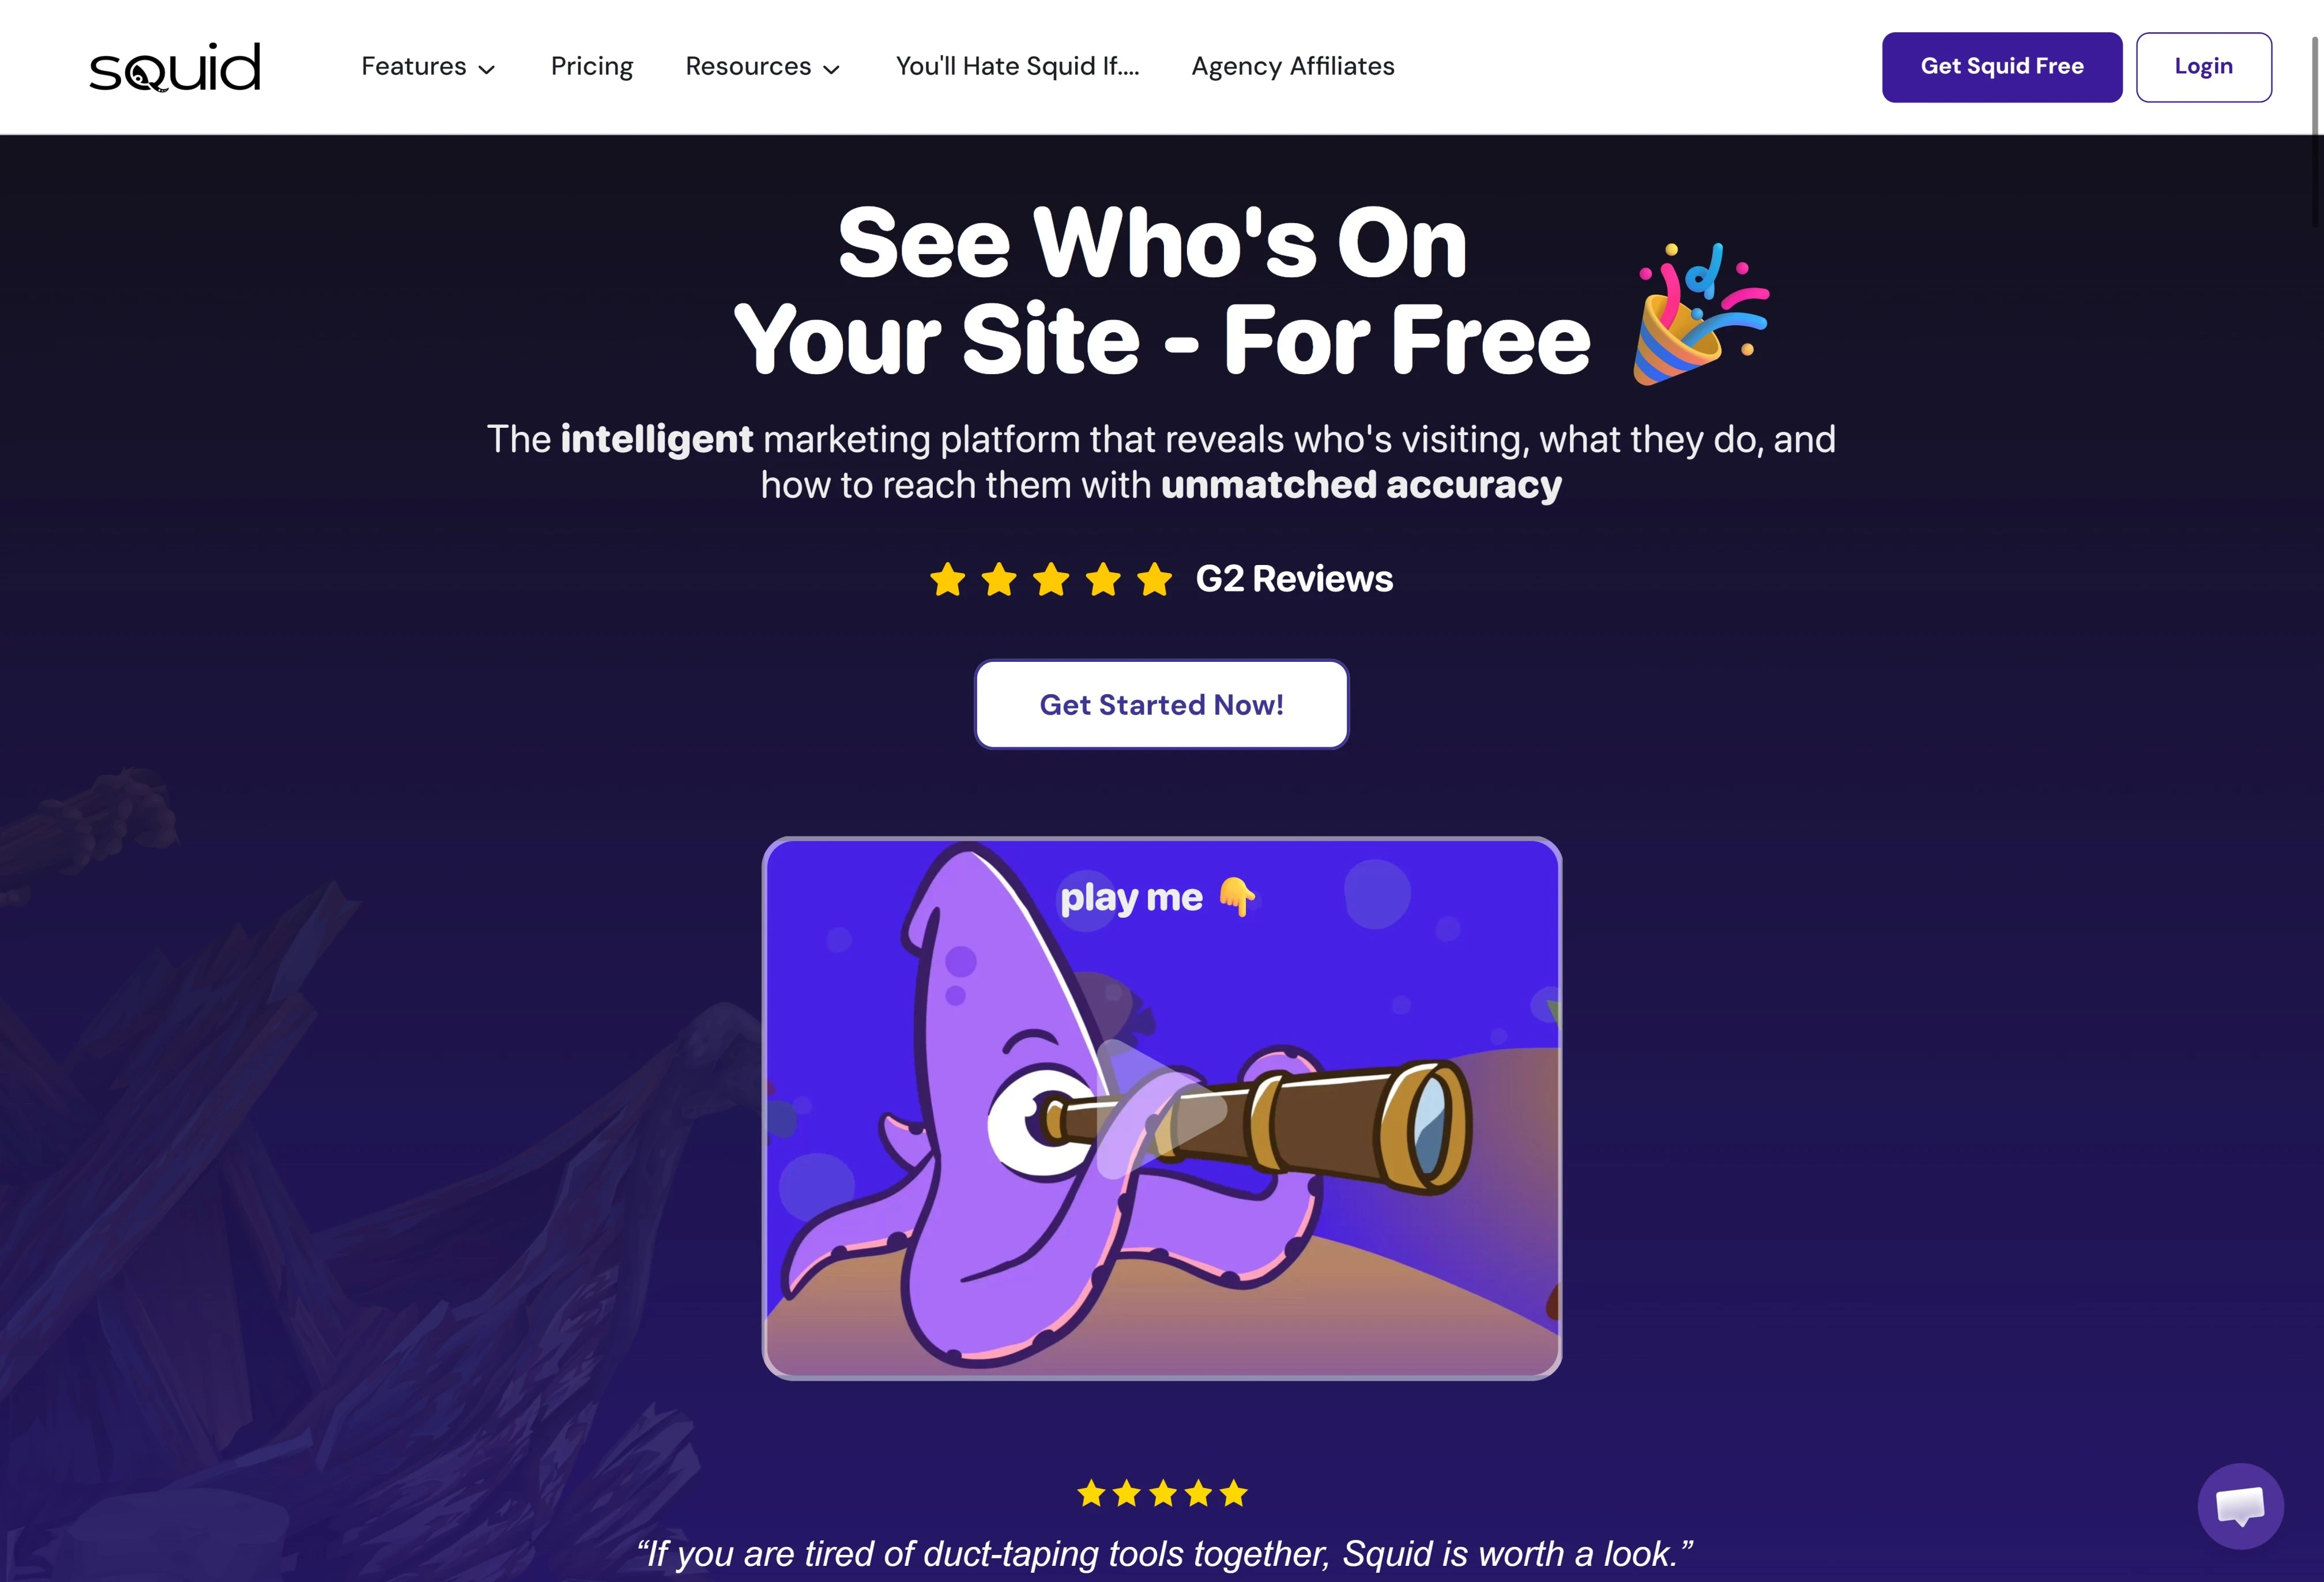Image resolution: width=2324 pixels, height=1582 pixels.
Task: Click Get Started Now! button
Action: pyautogui.click(x=1161, y=704)
